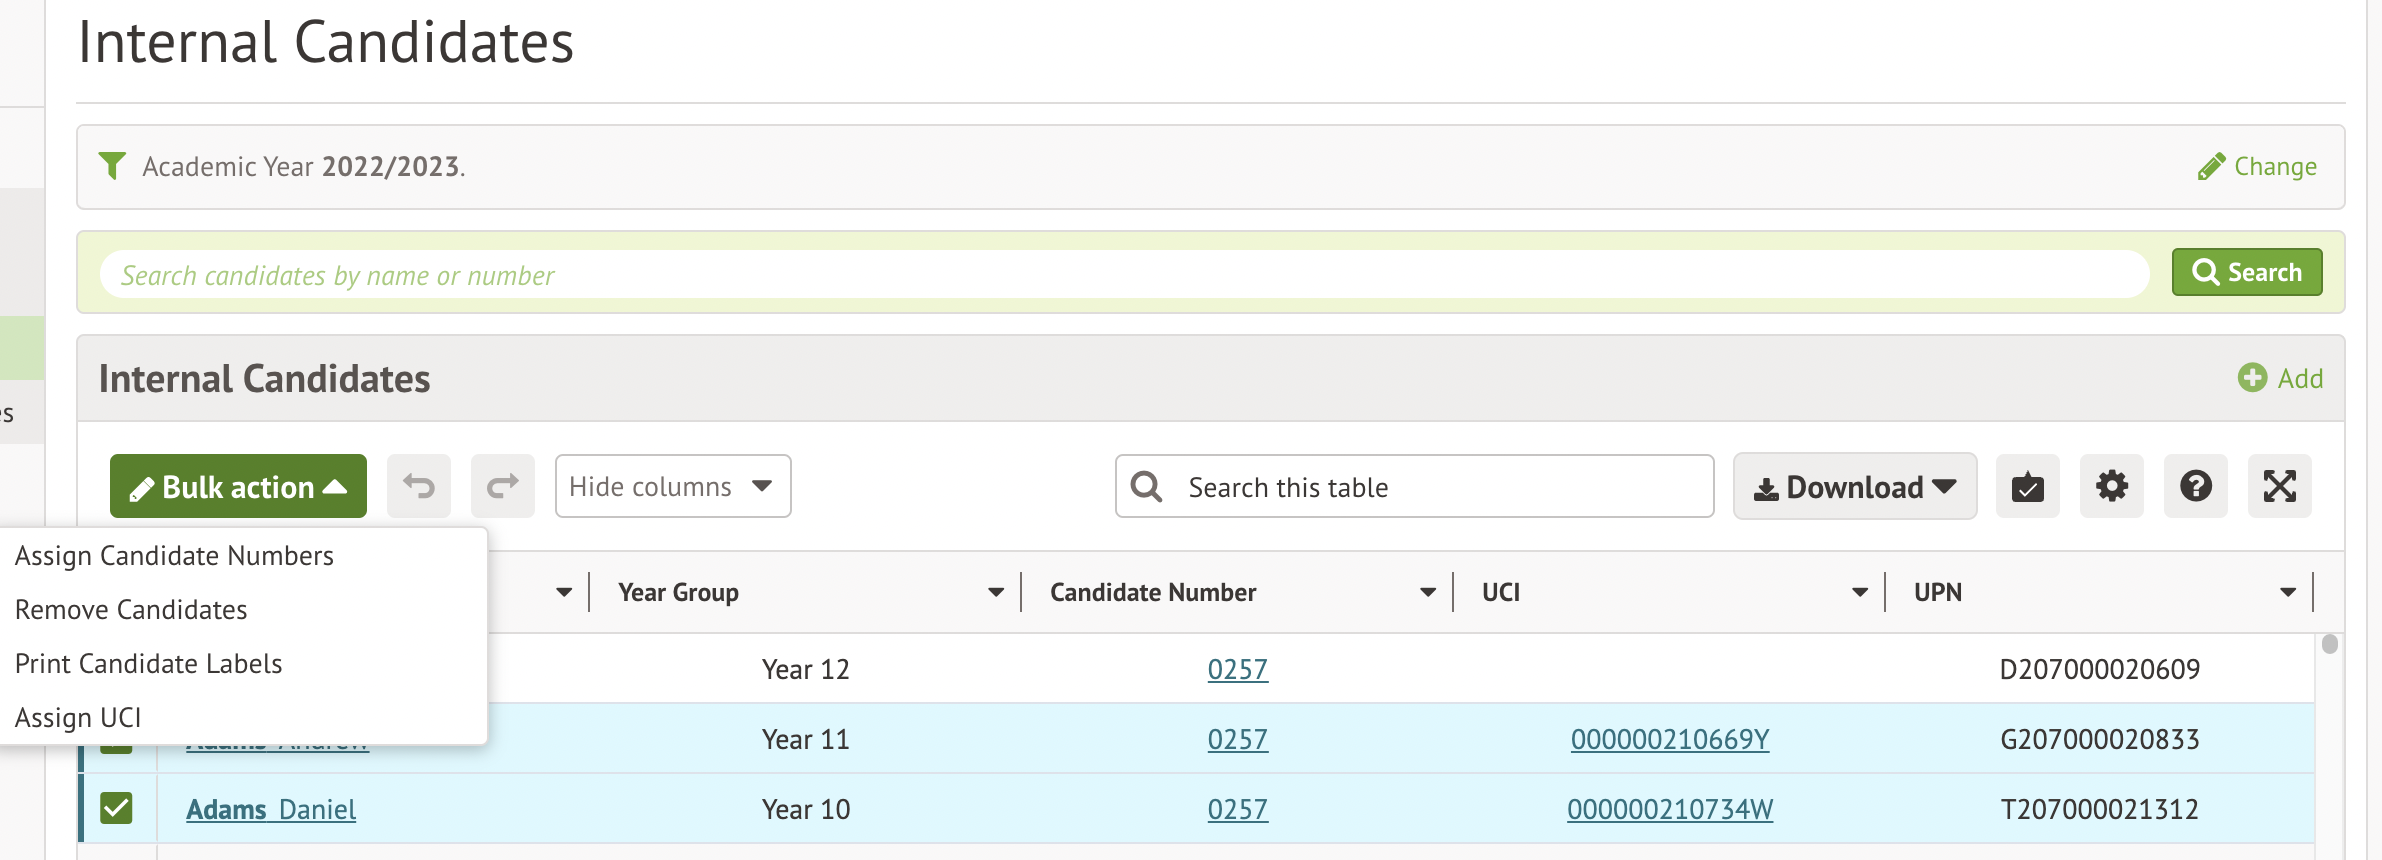
Task: Expand table to fullscreen
Action: (2279, 487)
